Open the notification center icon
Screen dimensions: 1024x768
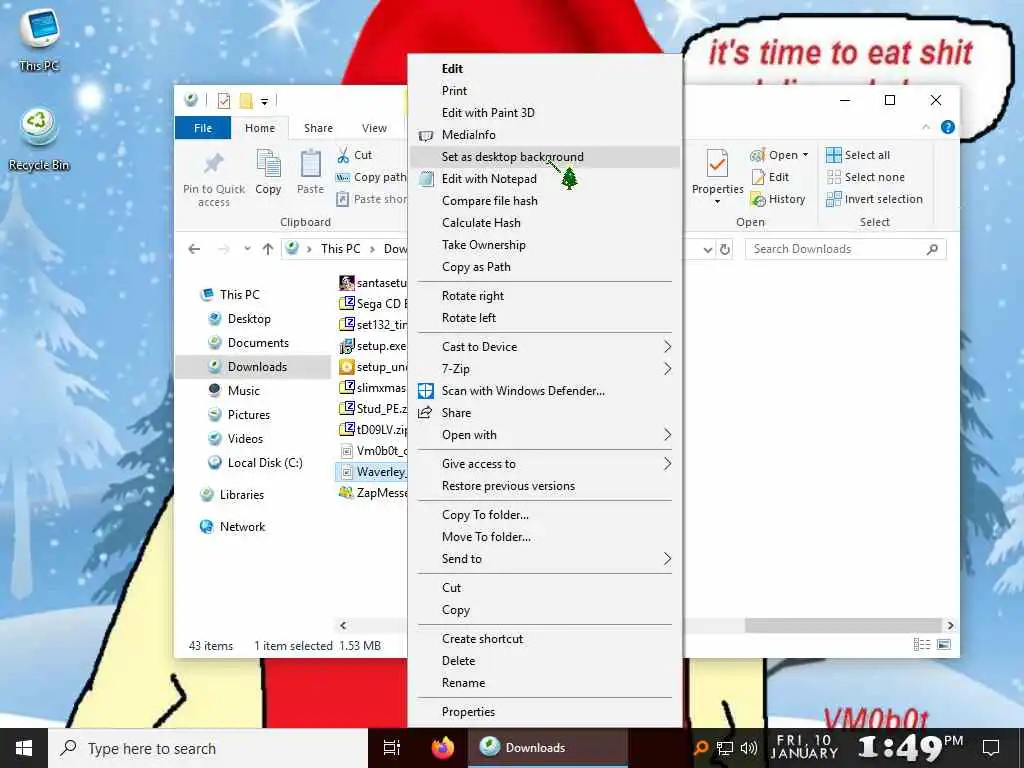[991, 748]
